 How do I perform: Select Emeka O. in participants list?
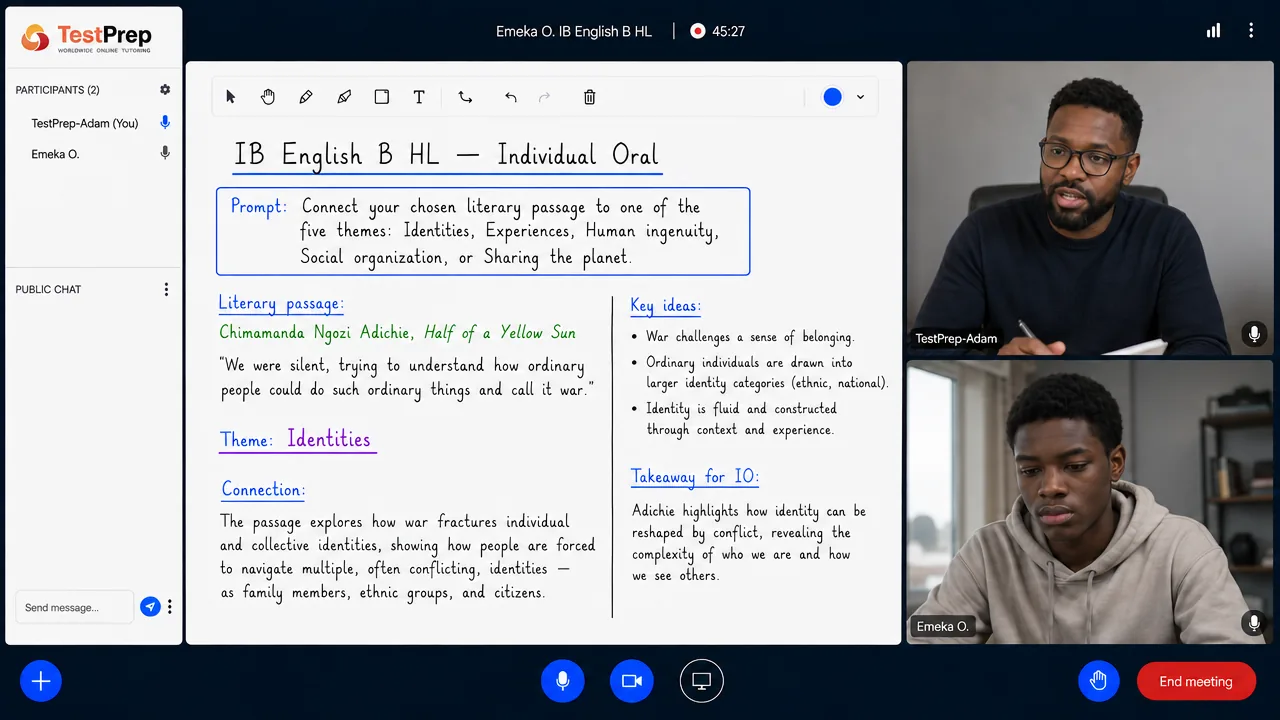55,154
